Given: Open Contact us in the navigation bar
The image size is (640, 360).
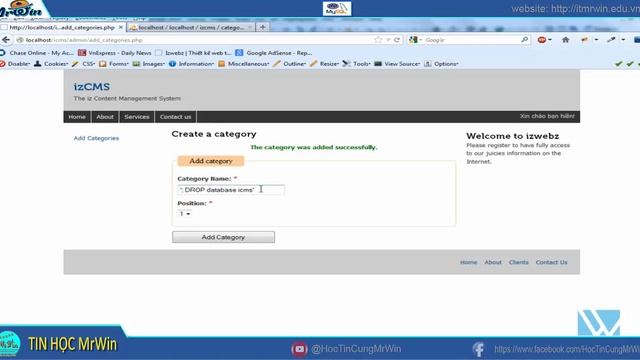Looking at the screenshot, I should 176,117.
